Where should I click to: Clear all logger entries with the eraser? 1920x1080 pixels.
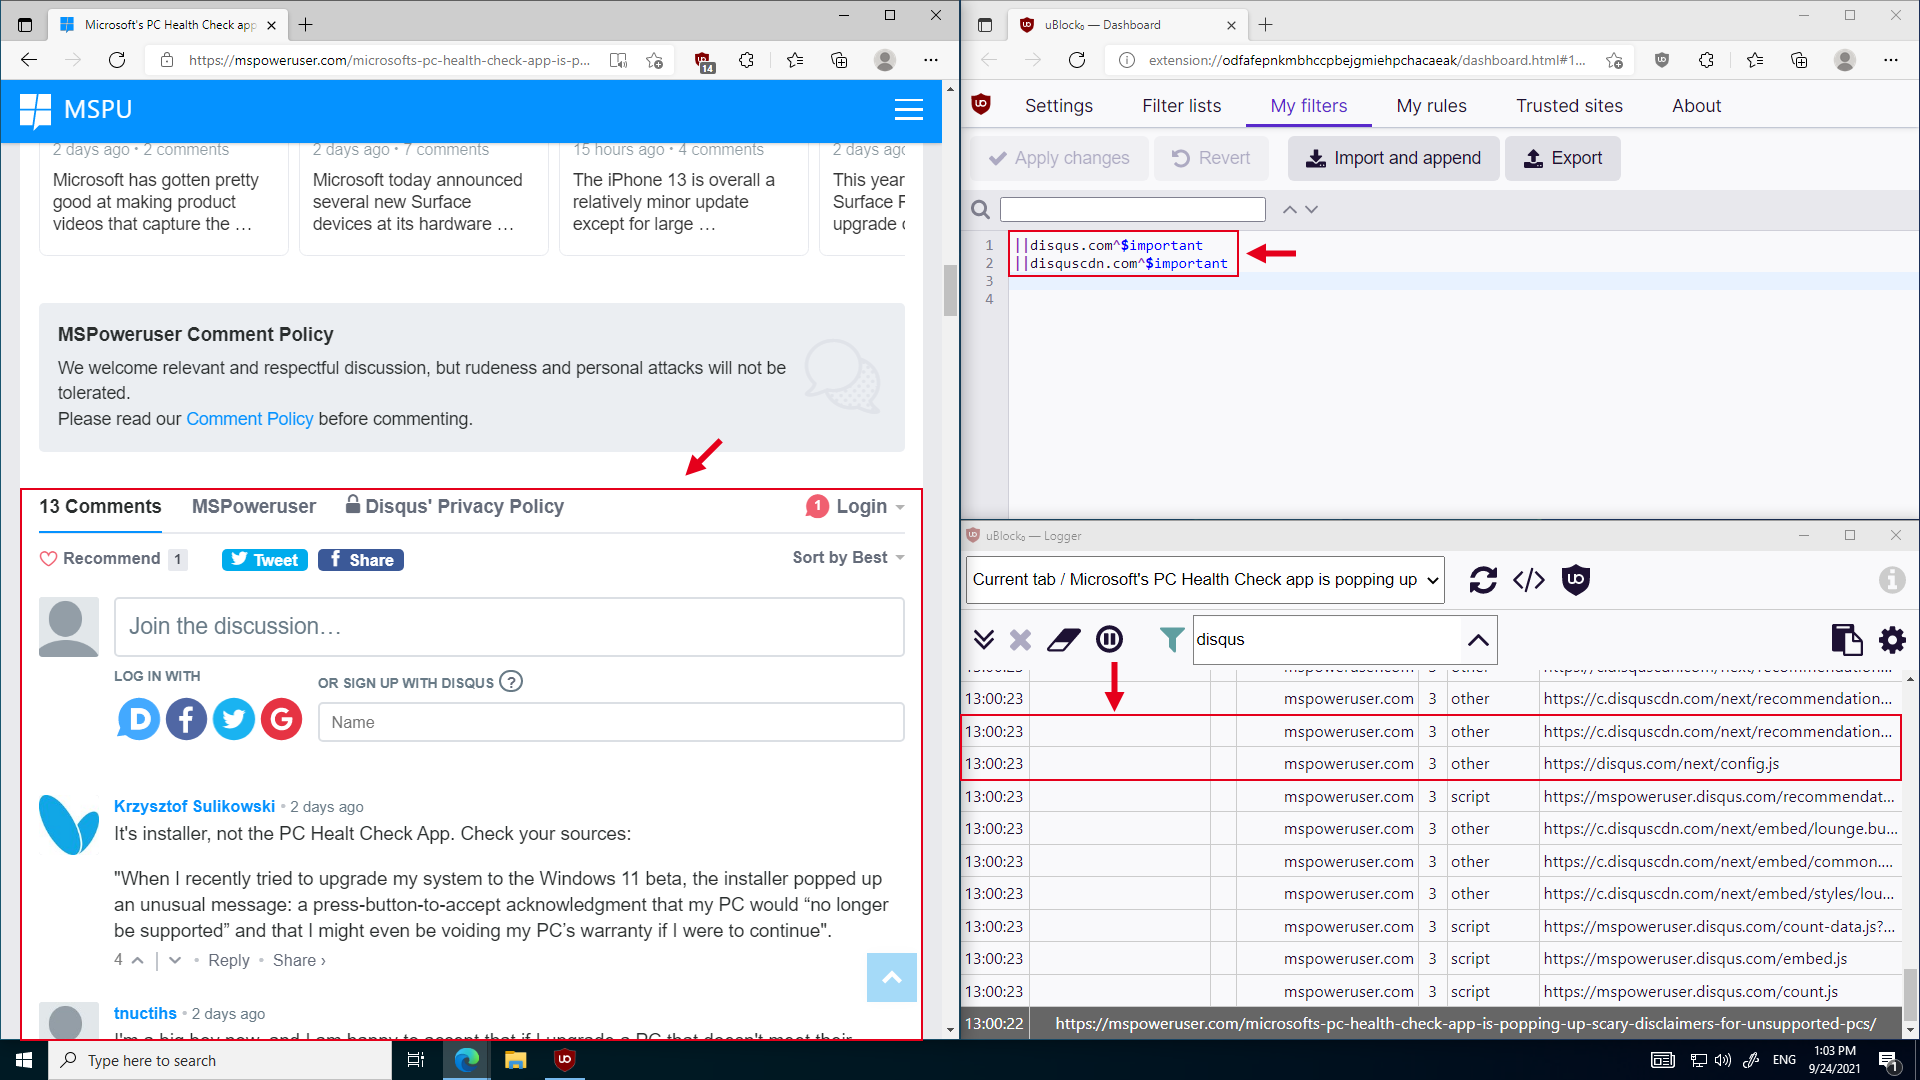point(1063,639)
